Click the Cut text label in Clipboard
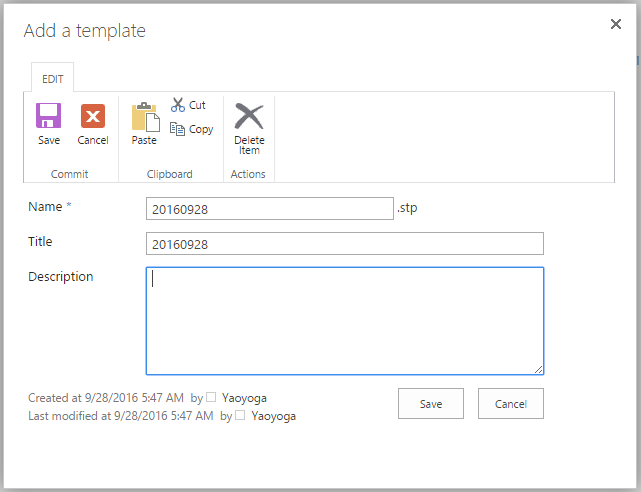The height and width of the screenshot is (492, 641). (x=197, y=105)
